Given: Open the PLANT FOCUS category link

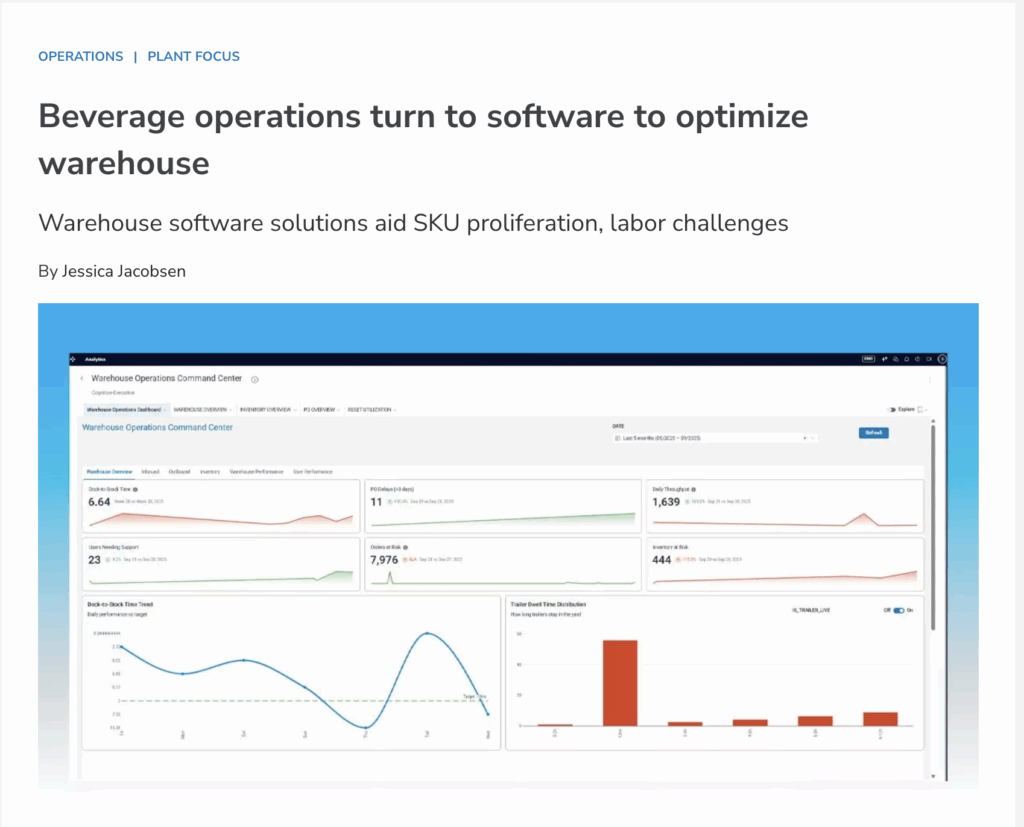Looking at the screenshot, I should (193, 56).
